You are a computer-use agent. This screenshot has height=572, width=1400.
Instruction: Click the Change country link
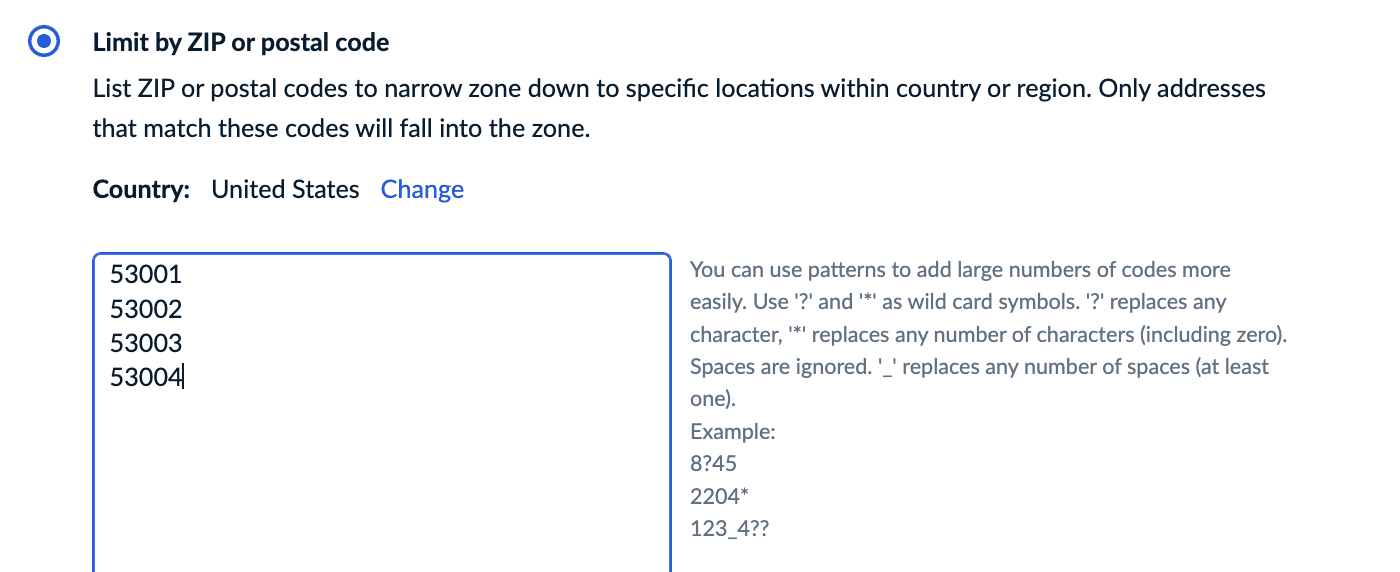(x=422, y=190)
